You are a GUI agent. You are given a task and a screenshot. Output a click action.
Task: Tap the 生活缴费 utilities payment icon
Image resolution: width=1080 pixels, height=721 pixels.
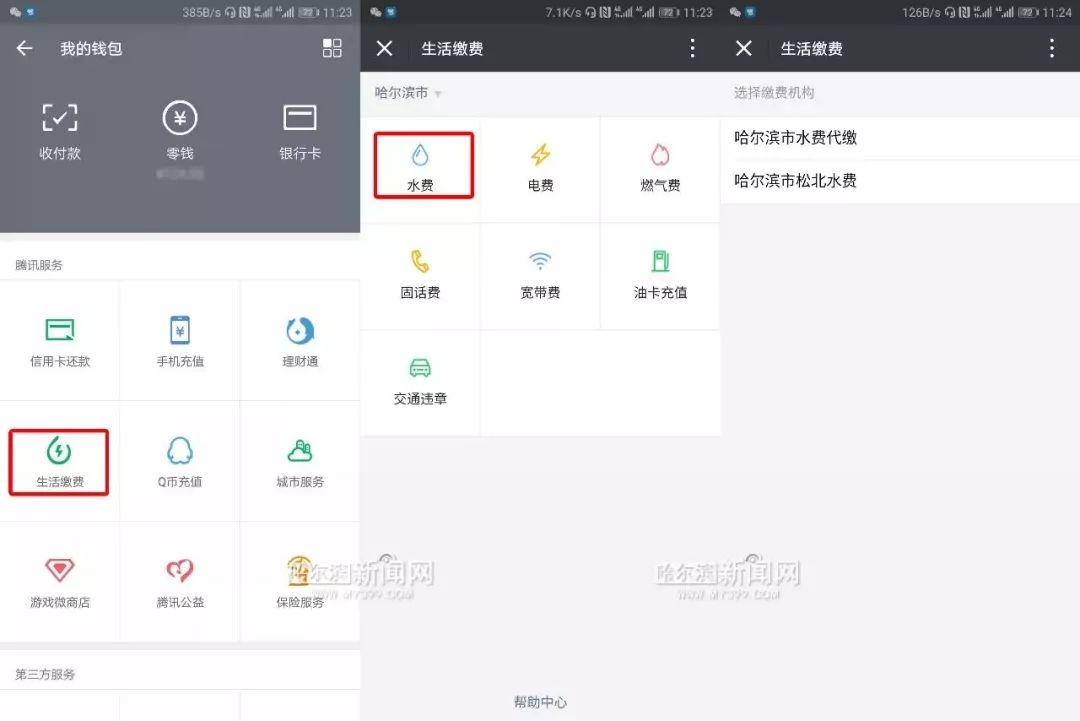pos(59,461)
